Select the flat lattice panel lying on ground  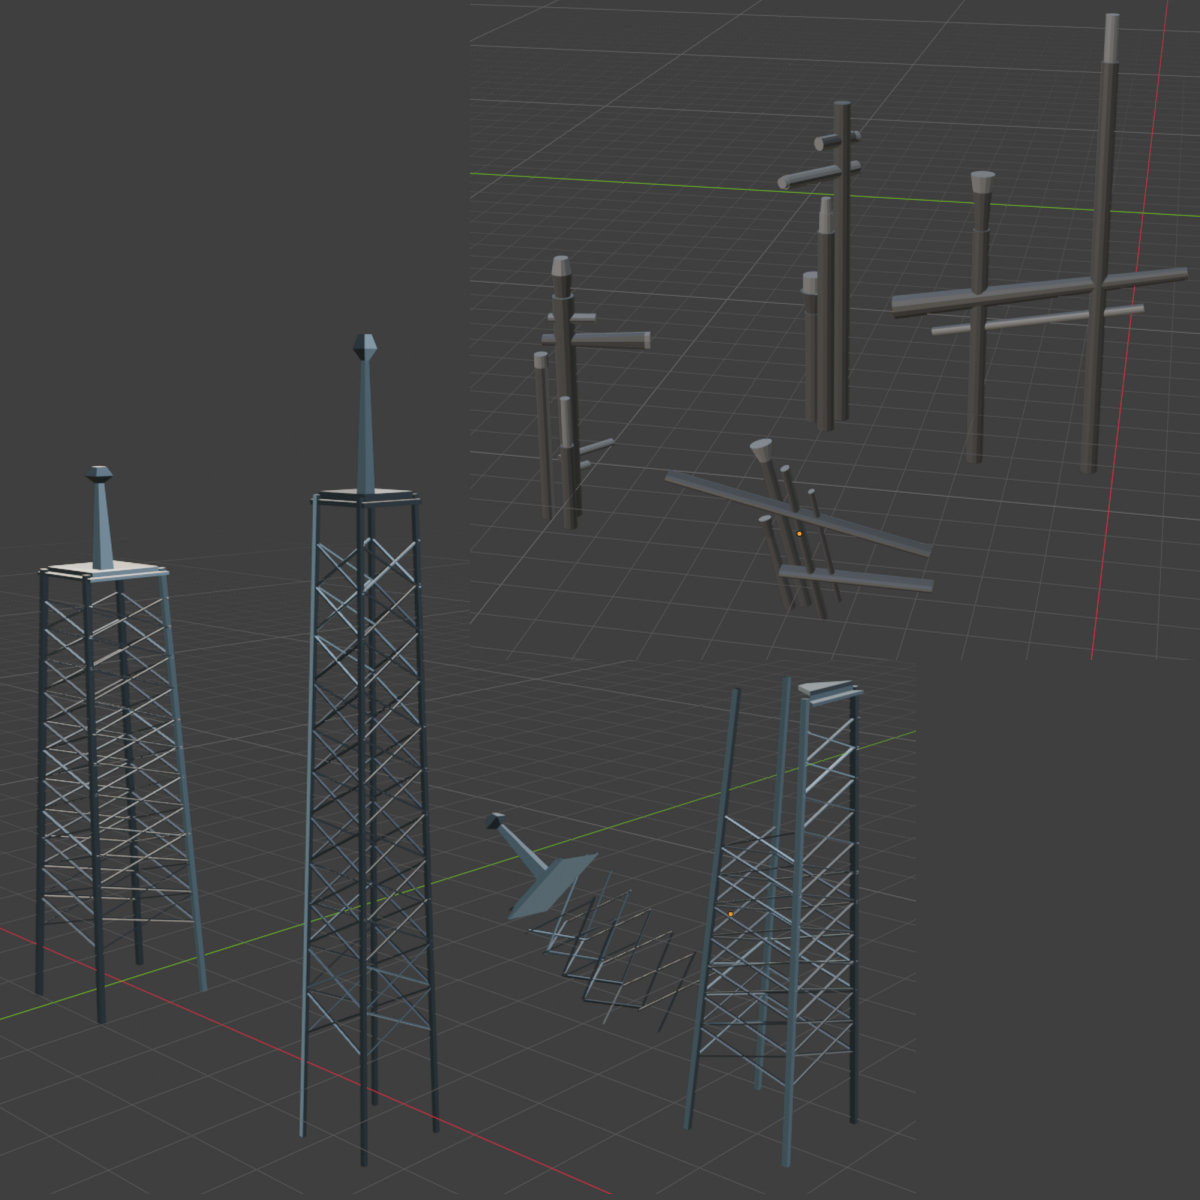pos(615,950)
